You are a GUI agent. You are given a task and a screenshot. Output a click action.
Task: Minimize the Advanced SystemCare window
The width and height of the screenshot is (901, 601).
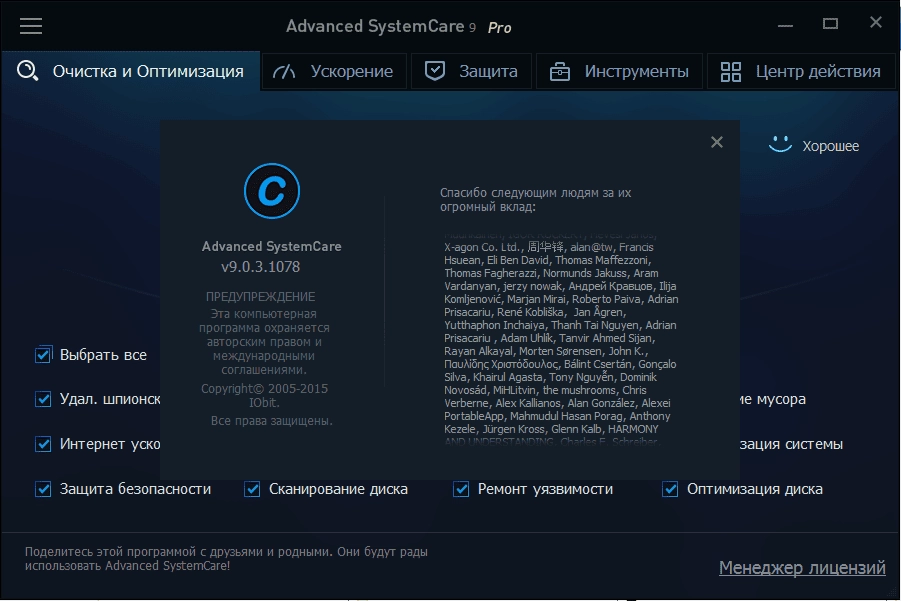pyautogui.click(x=786, y=25)
